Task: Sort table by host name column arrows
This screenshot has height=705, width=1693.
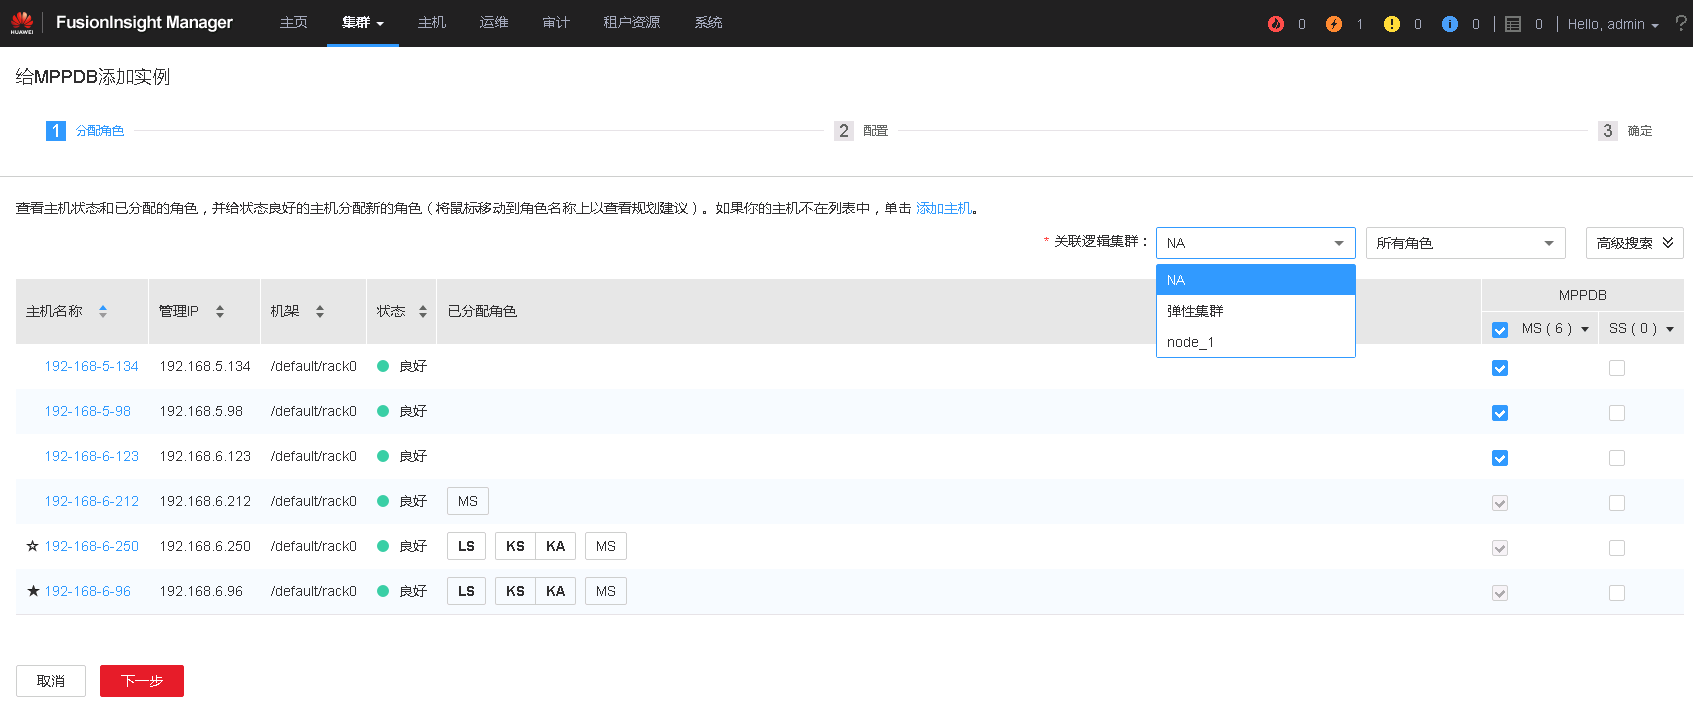Action: (x=102, y=312)
